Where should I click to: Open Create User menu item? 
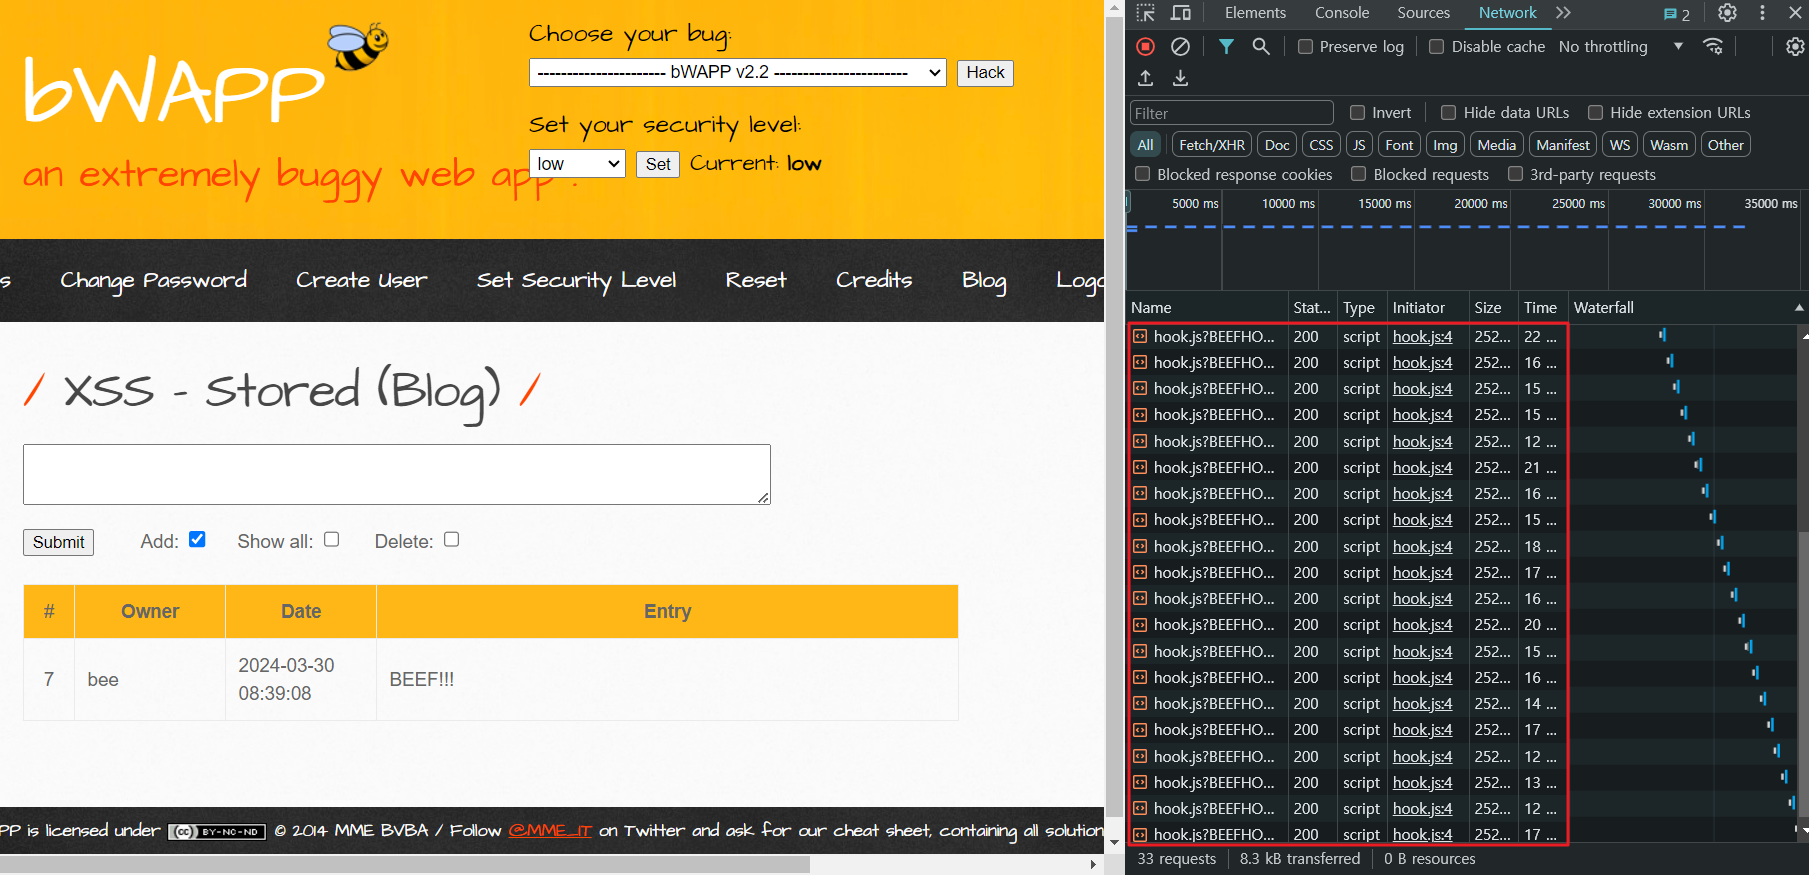click(361, 281)
